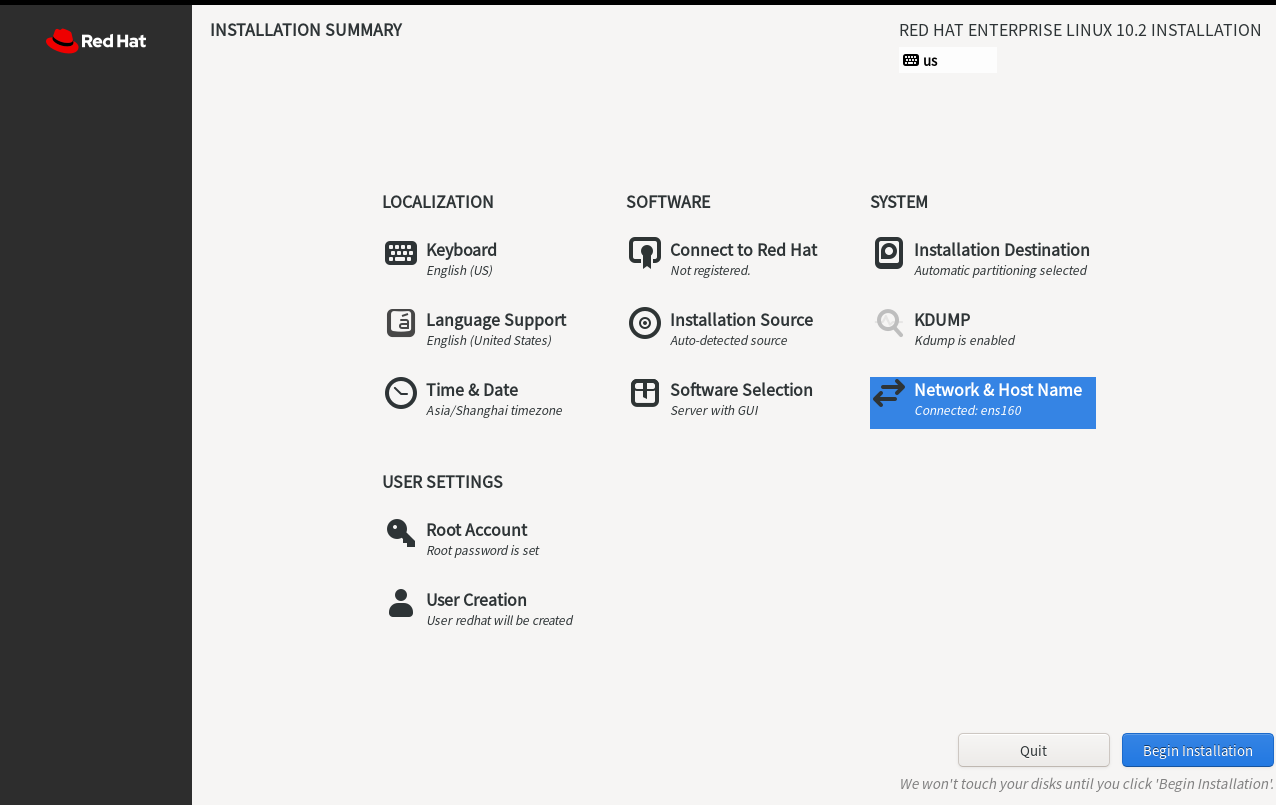Click the 'English (US)' keyboard status text

coord(459,271)
